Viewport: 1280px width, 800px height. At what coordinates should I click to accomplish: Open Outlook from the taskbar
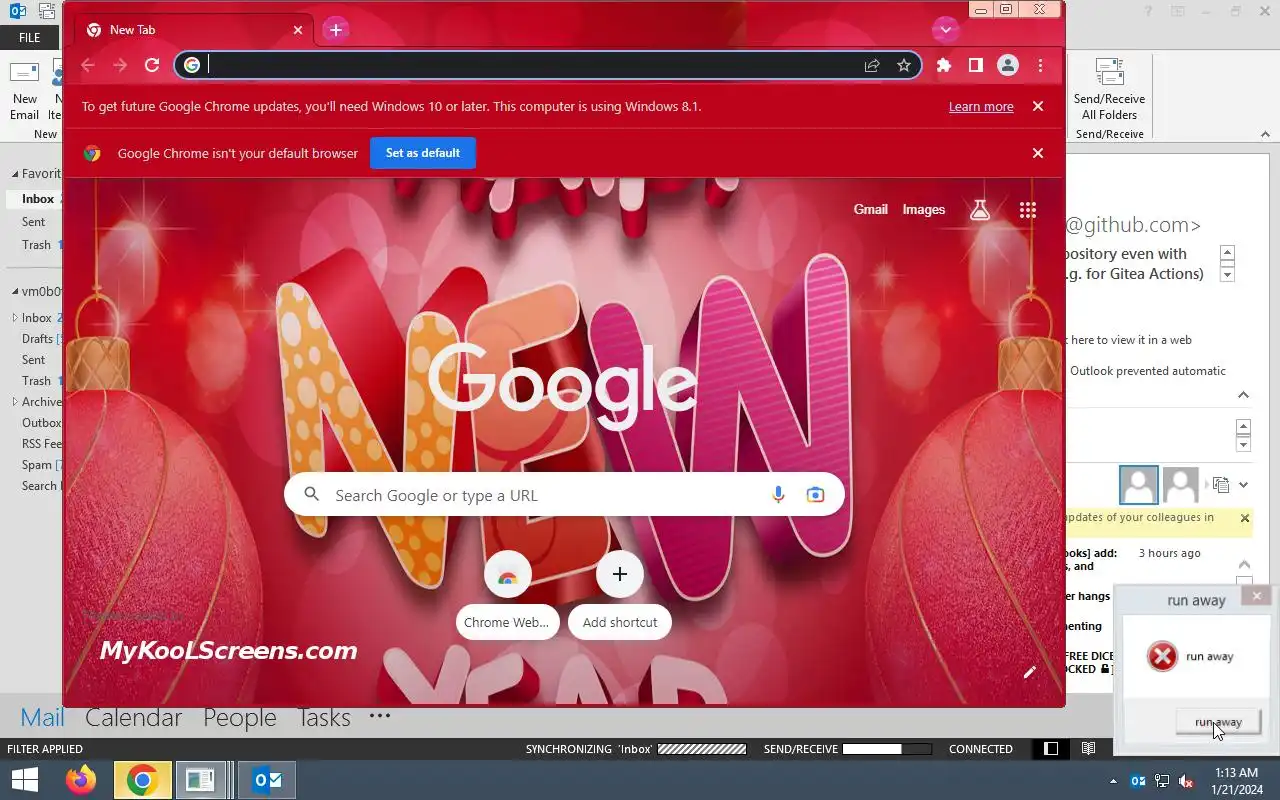(267, 780)
